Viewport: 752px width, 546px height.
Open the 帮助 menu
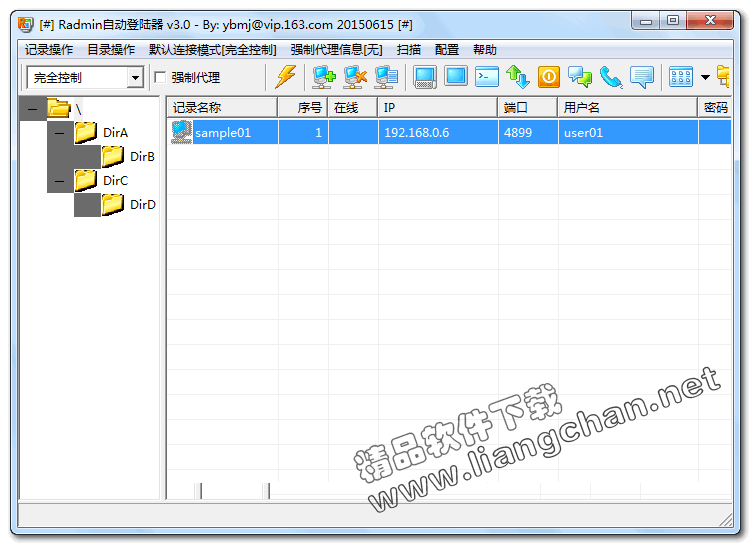click(484, 49)
